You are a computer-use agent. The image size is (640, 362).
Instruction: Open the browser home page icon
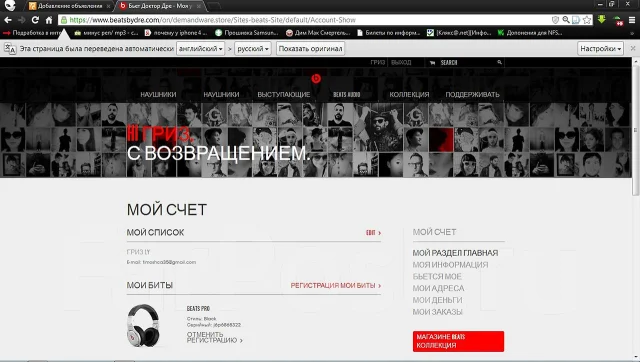49,20
